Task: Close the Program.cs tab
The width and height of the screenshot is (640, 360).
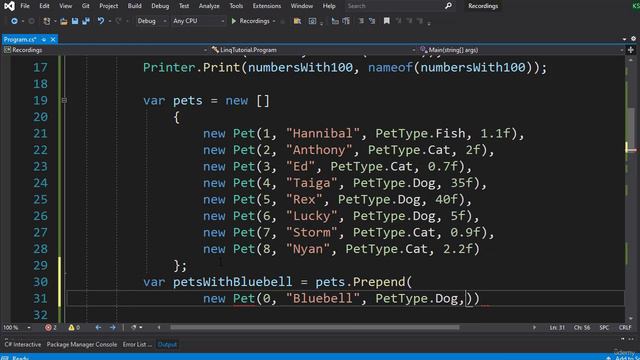Action: 53,40
